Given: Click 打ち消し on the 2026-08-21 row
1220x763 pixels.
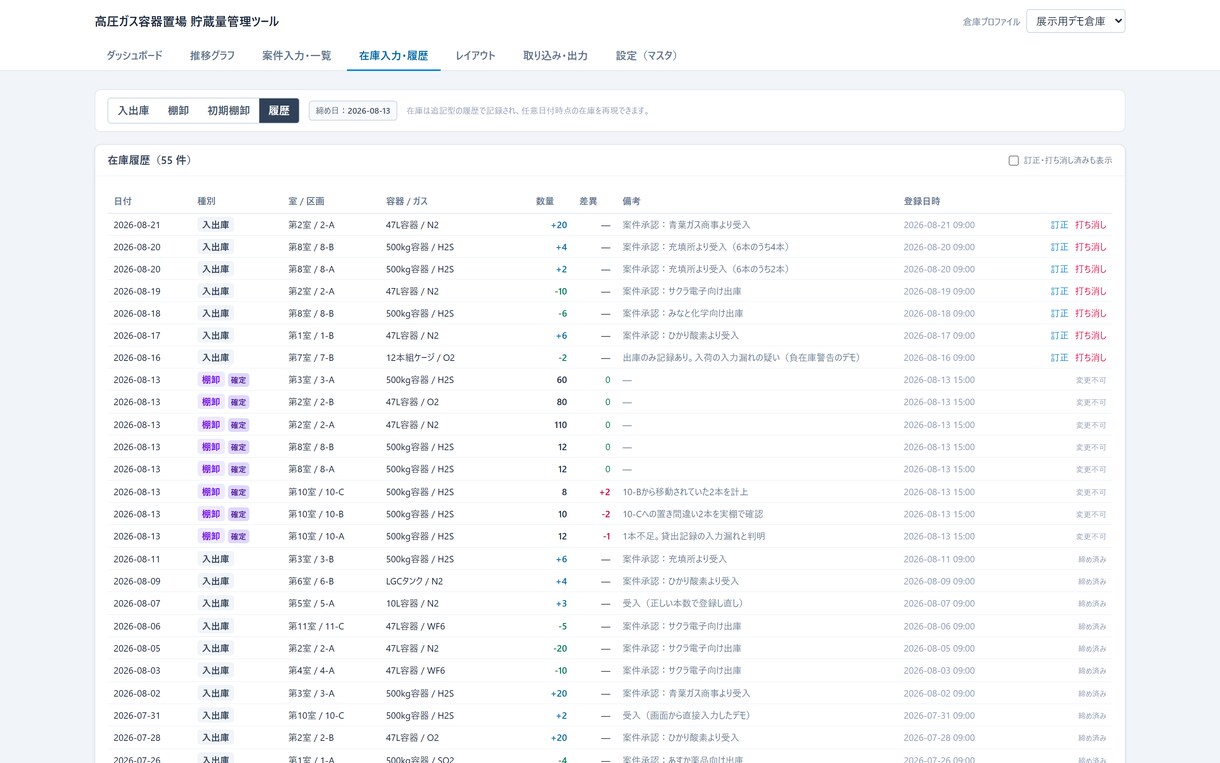Looking at the screenshot, I should 1091,225.
